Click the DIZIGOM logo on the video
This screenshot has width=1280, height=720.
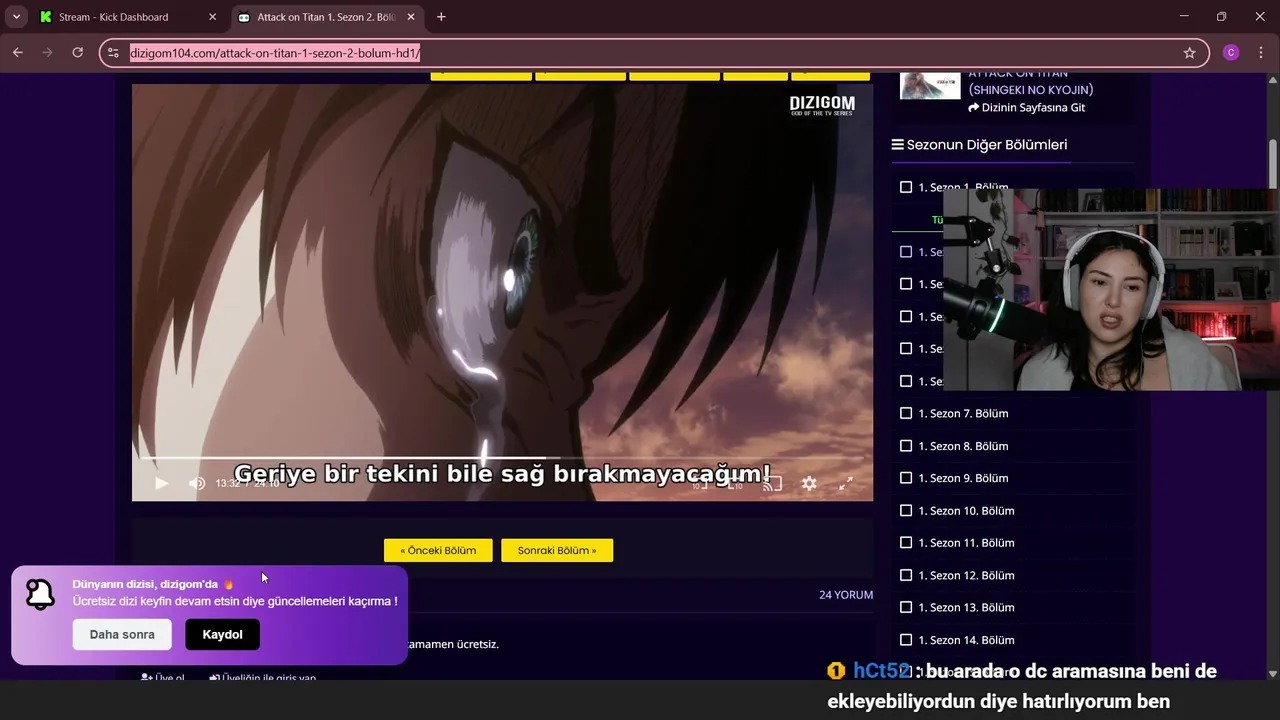[x=822, y=106]
